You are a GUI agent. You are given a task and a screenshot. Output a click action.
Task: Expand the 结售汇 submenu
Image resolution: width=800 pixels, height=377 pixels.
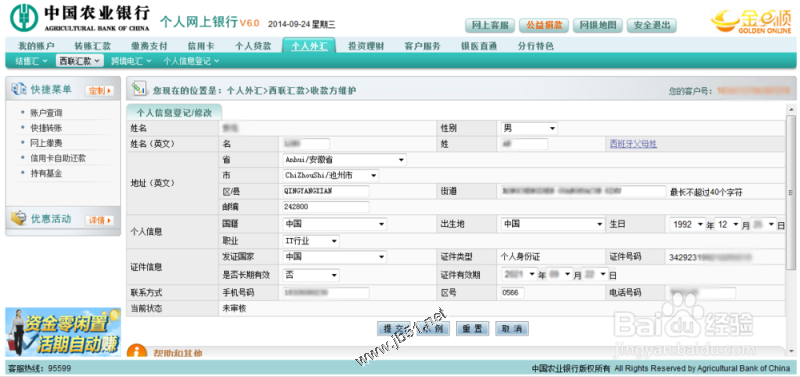click(31, 61)
